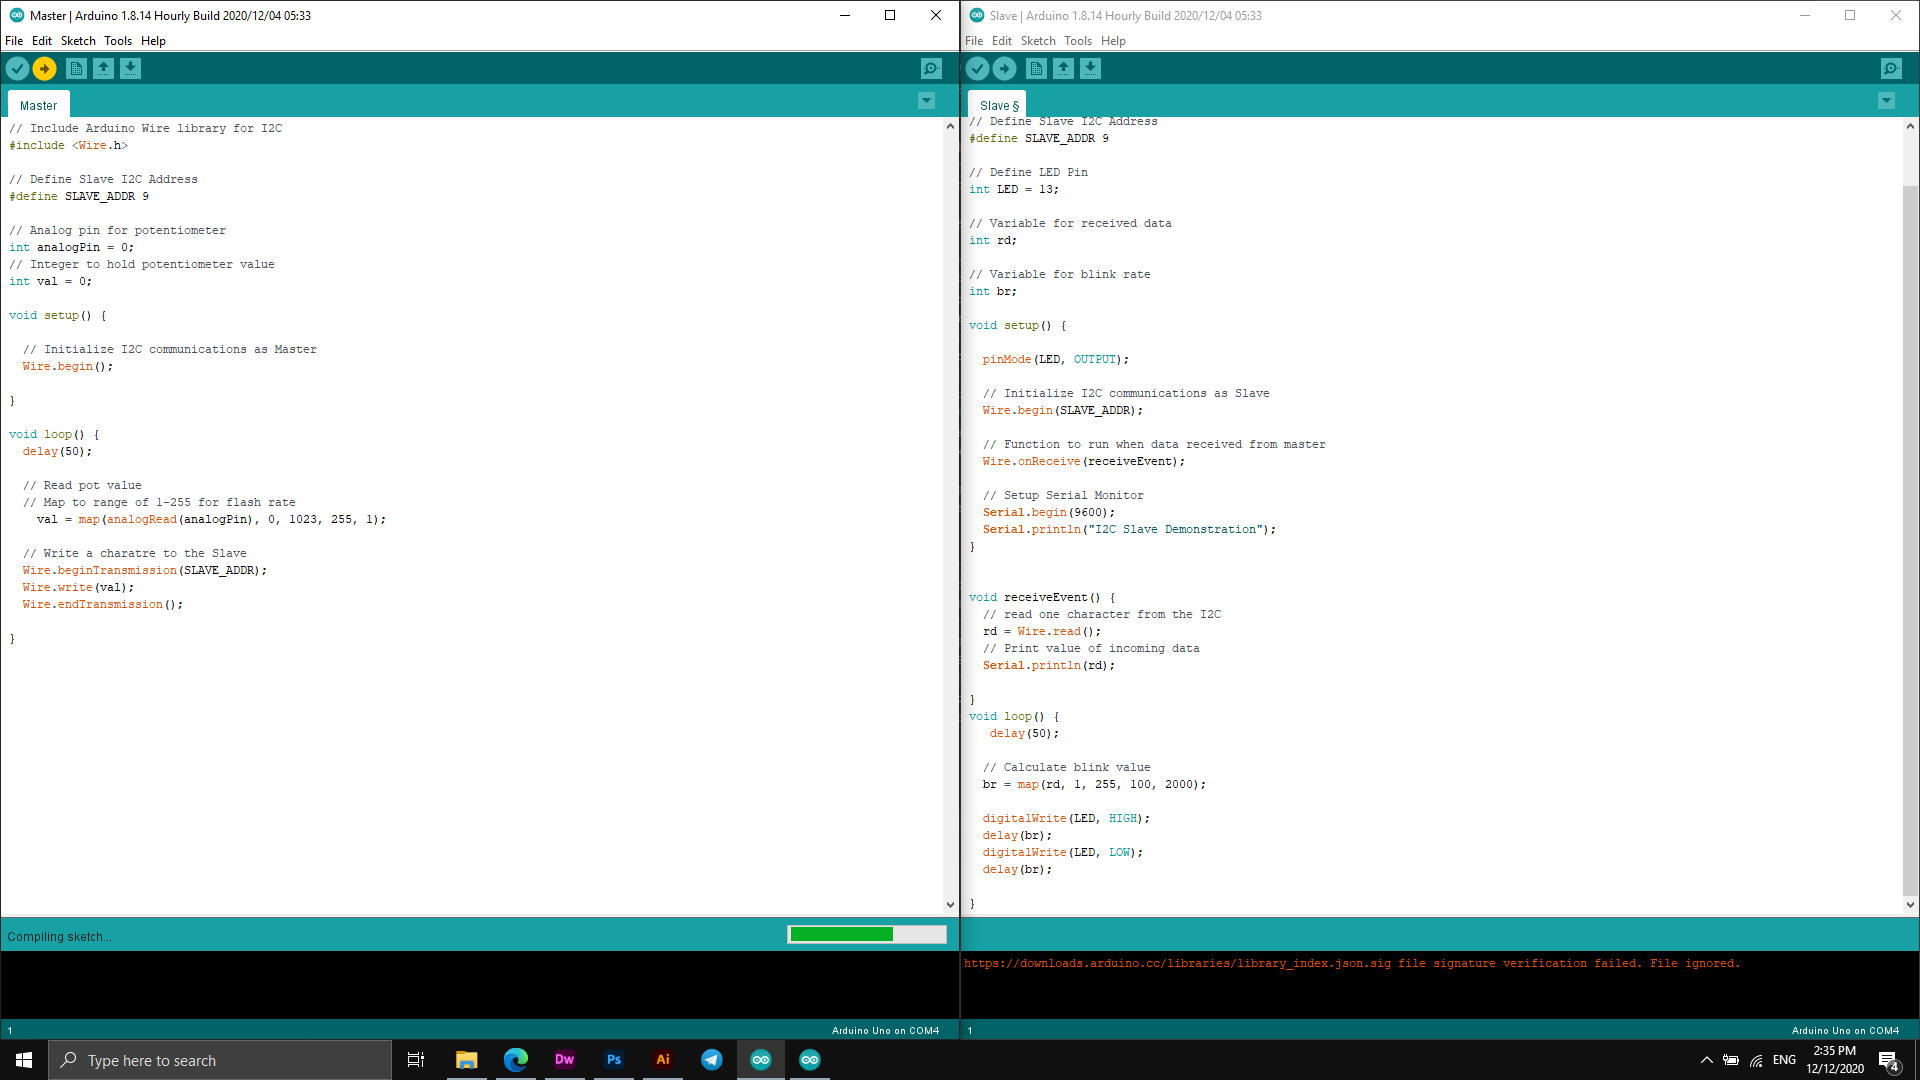Click Master editor scroll down arrow

coord(950,905)
